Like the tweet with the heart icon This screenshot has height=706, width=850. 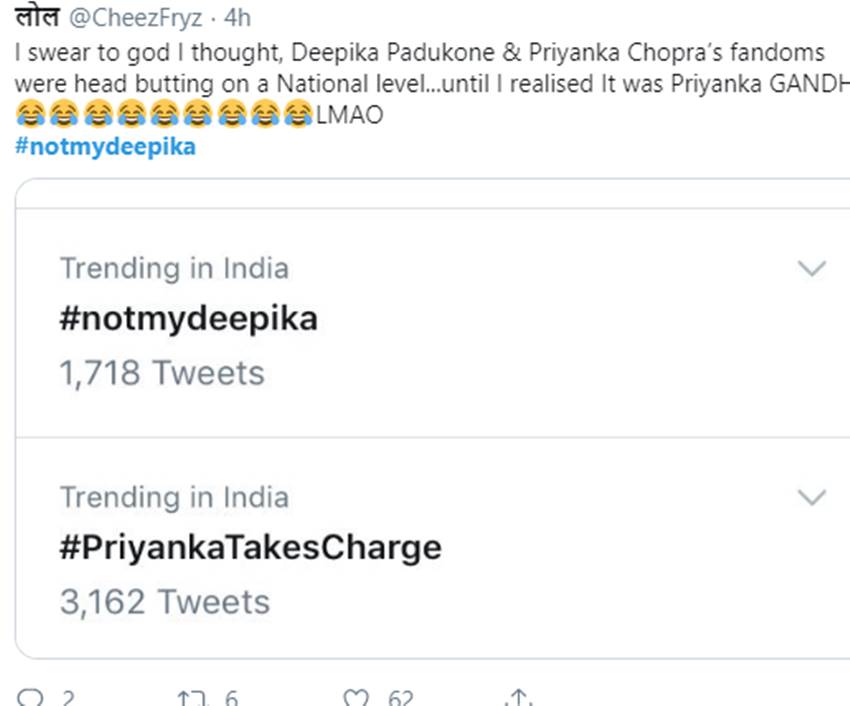355,699
